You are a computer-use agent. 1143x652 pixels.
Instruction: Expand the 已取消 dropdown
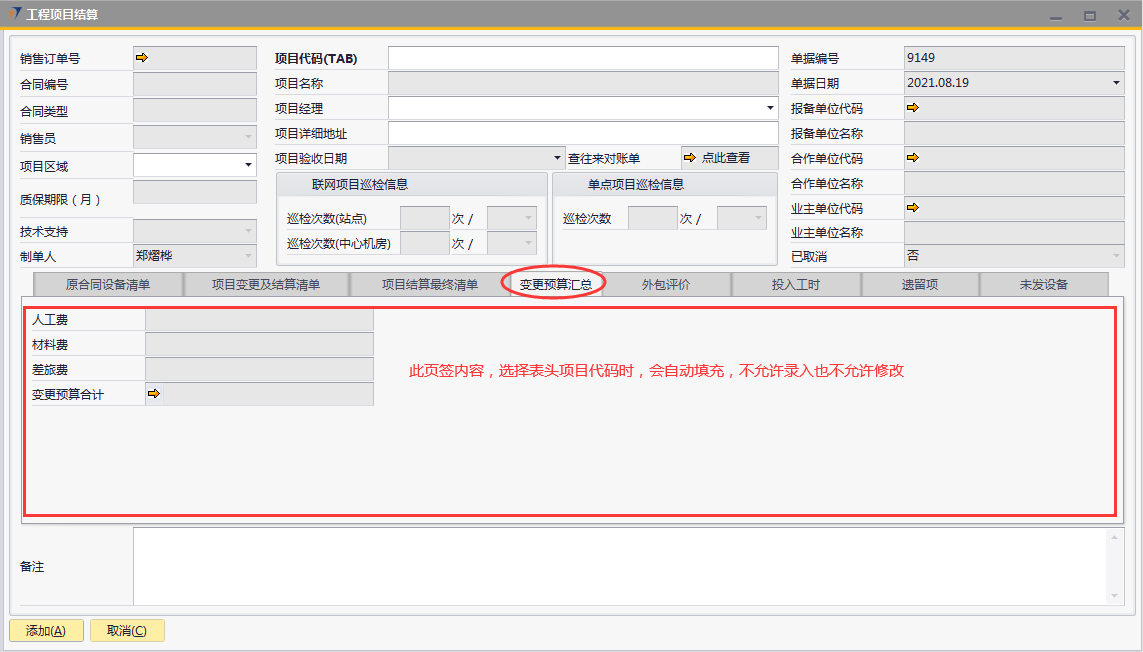(x=1116, y=256)
